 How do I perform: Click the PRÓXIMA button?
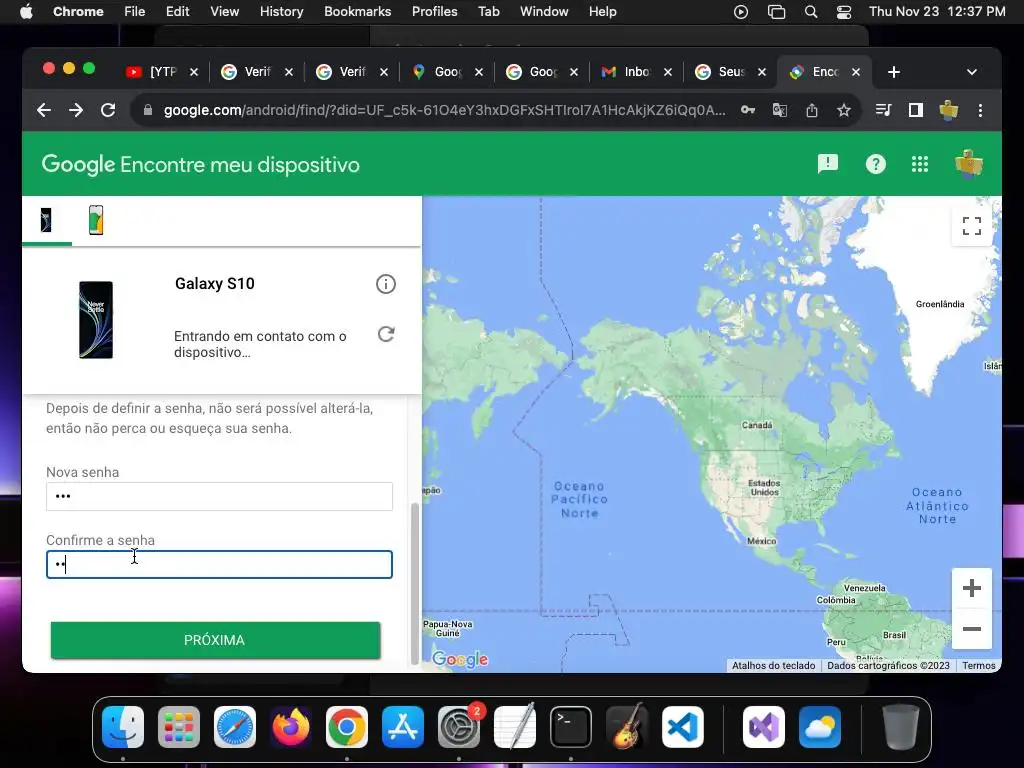click(x=216, y=640)
